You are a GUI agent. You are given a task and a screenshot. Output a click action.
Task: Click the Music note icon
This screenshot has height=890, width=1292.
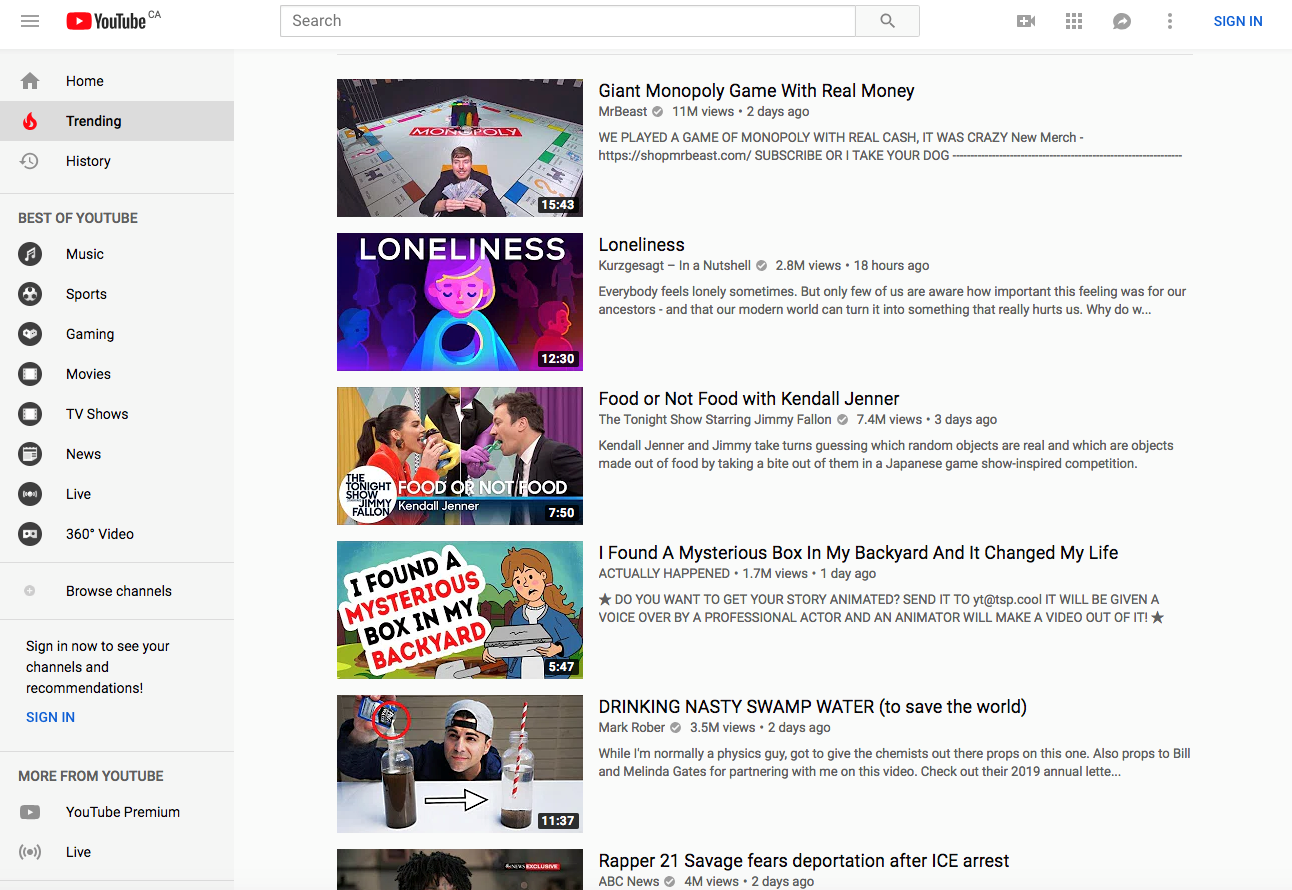coord(30,254)
